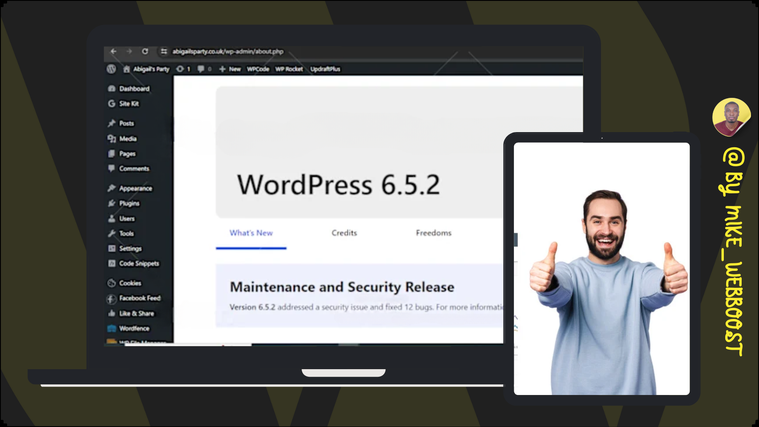Switch to the Freedoms tab
The height and width of the screenshot is (427, 759).
click(434, 233)
